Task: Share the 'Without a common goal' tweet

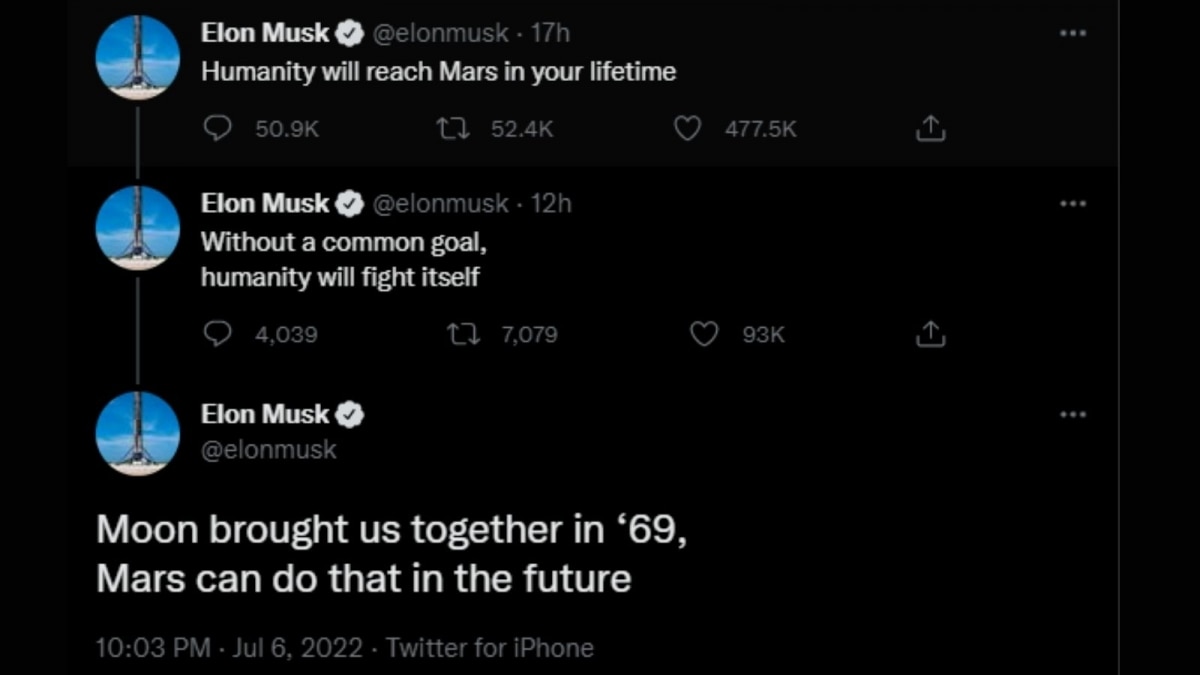Action: (x=930, y=334)
